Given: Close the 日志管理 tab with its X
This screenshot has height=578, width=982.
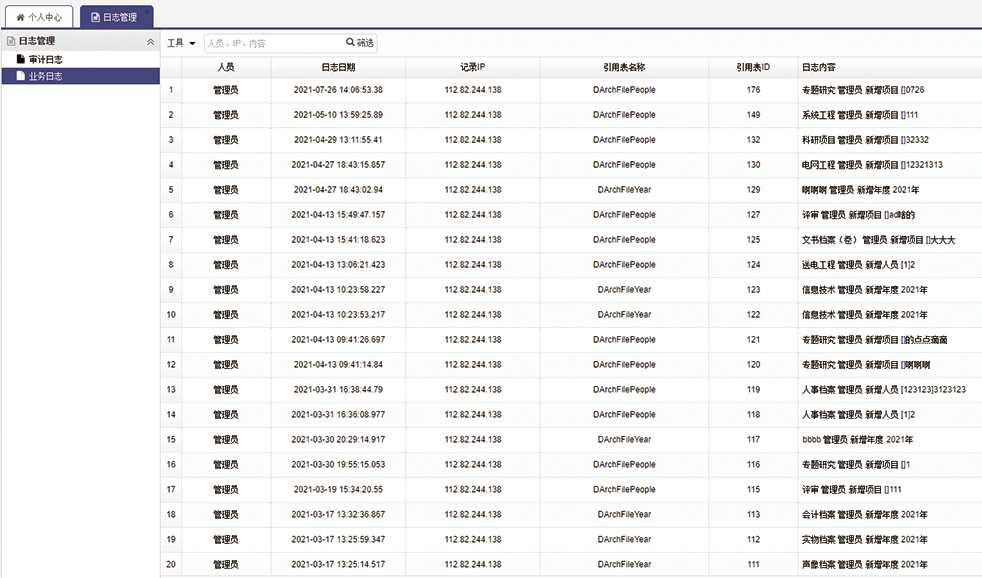Looking at the screenshot, I should click(x=148, y=10).
